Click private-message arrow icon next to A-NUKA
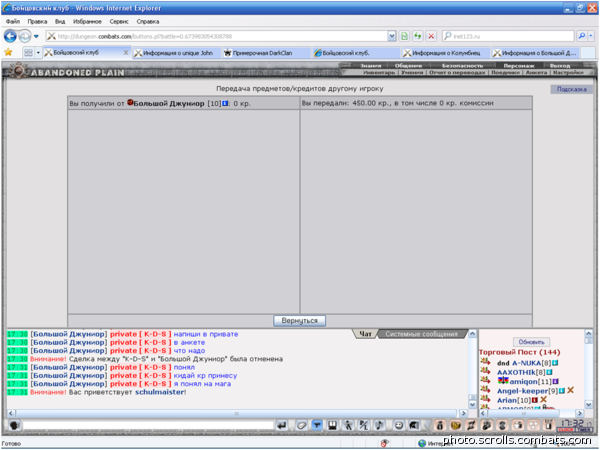The image size is (600, 450). point(486,362)
